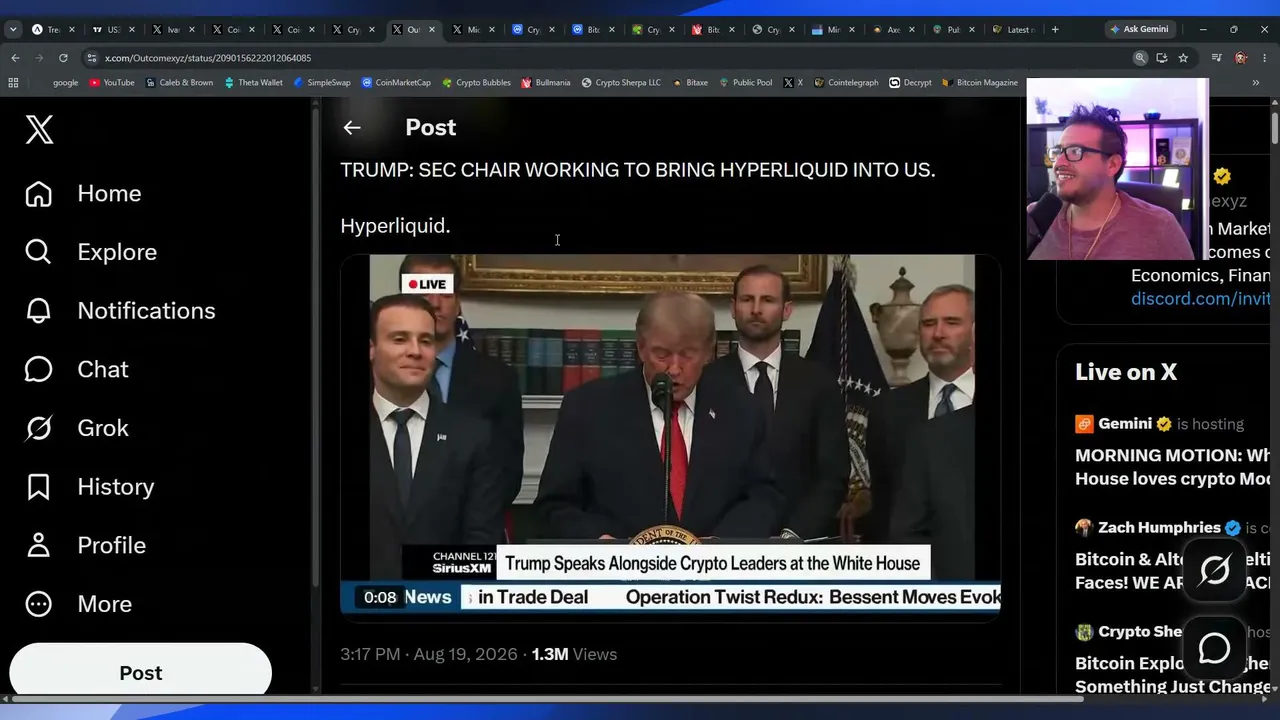The image size is (1280, 720).
Task: Open the media controls toolbar icon
Action: coord(1217,58)
